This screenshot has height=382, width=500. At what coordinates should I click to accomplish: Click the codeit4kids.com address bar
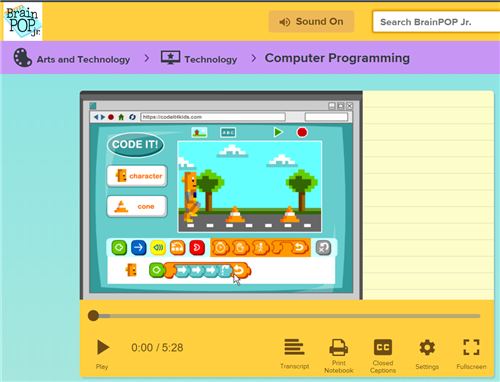point(213,117)
